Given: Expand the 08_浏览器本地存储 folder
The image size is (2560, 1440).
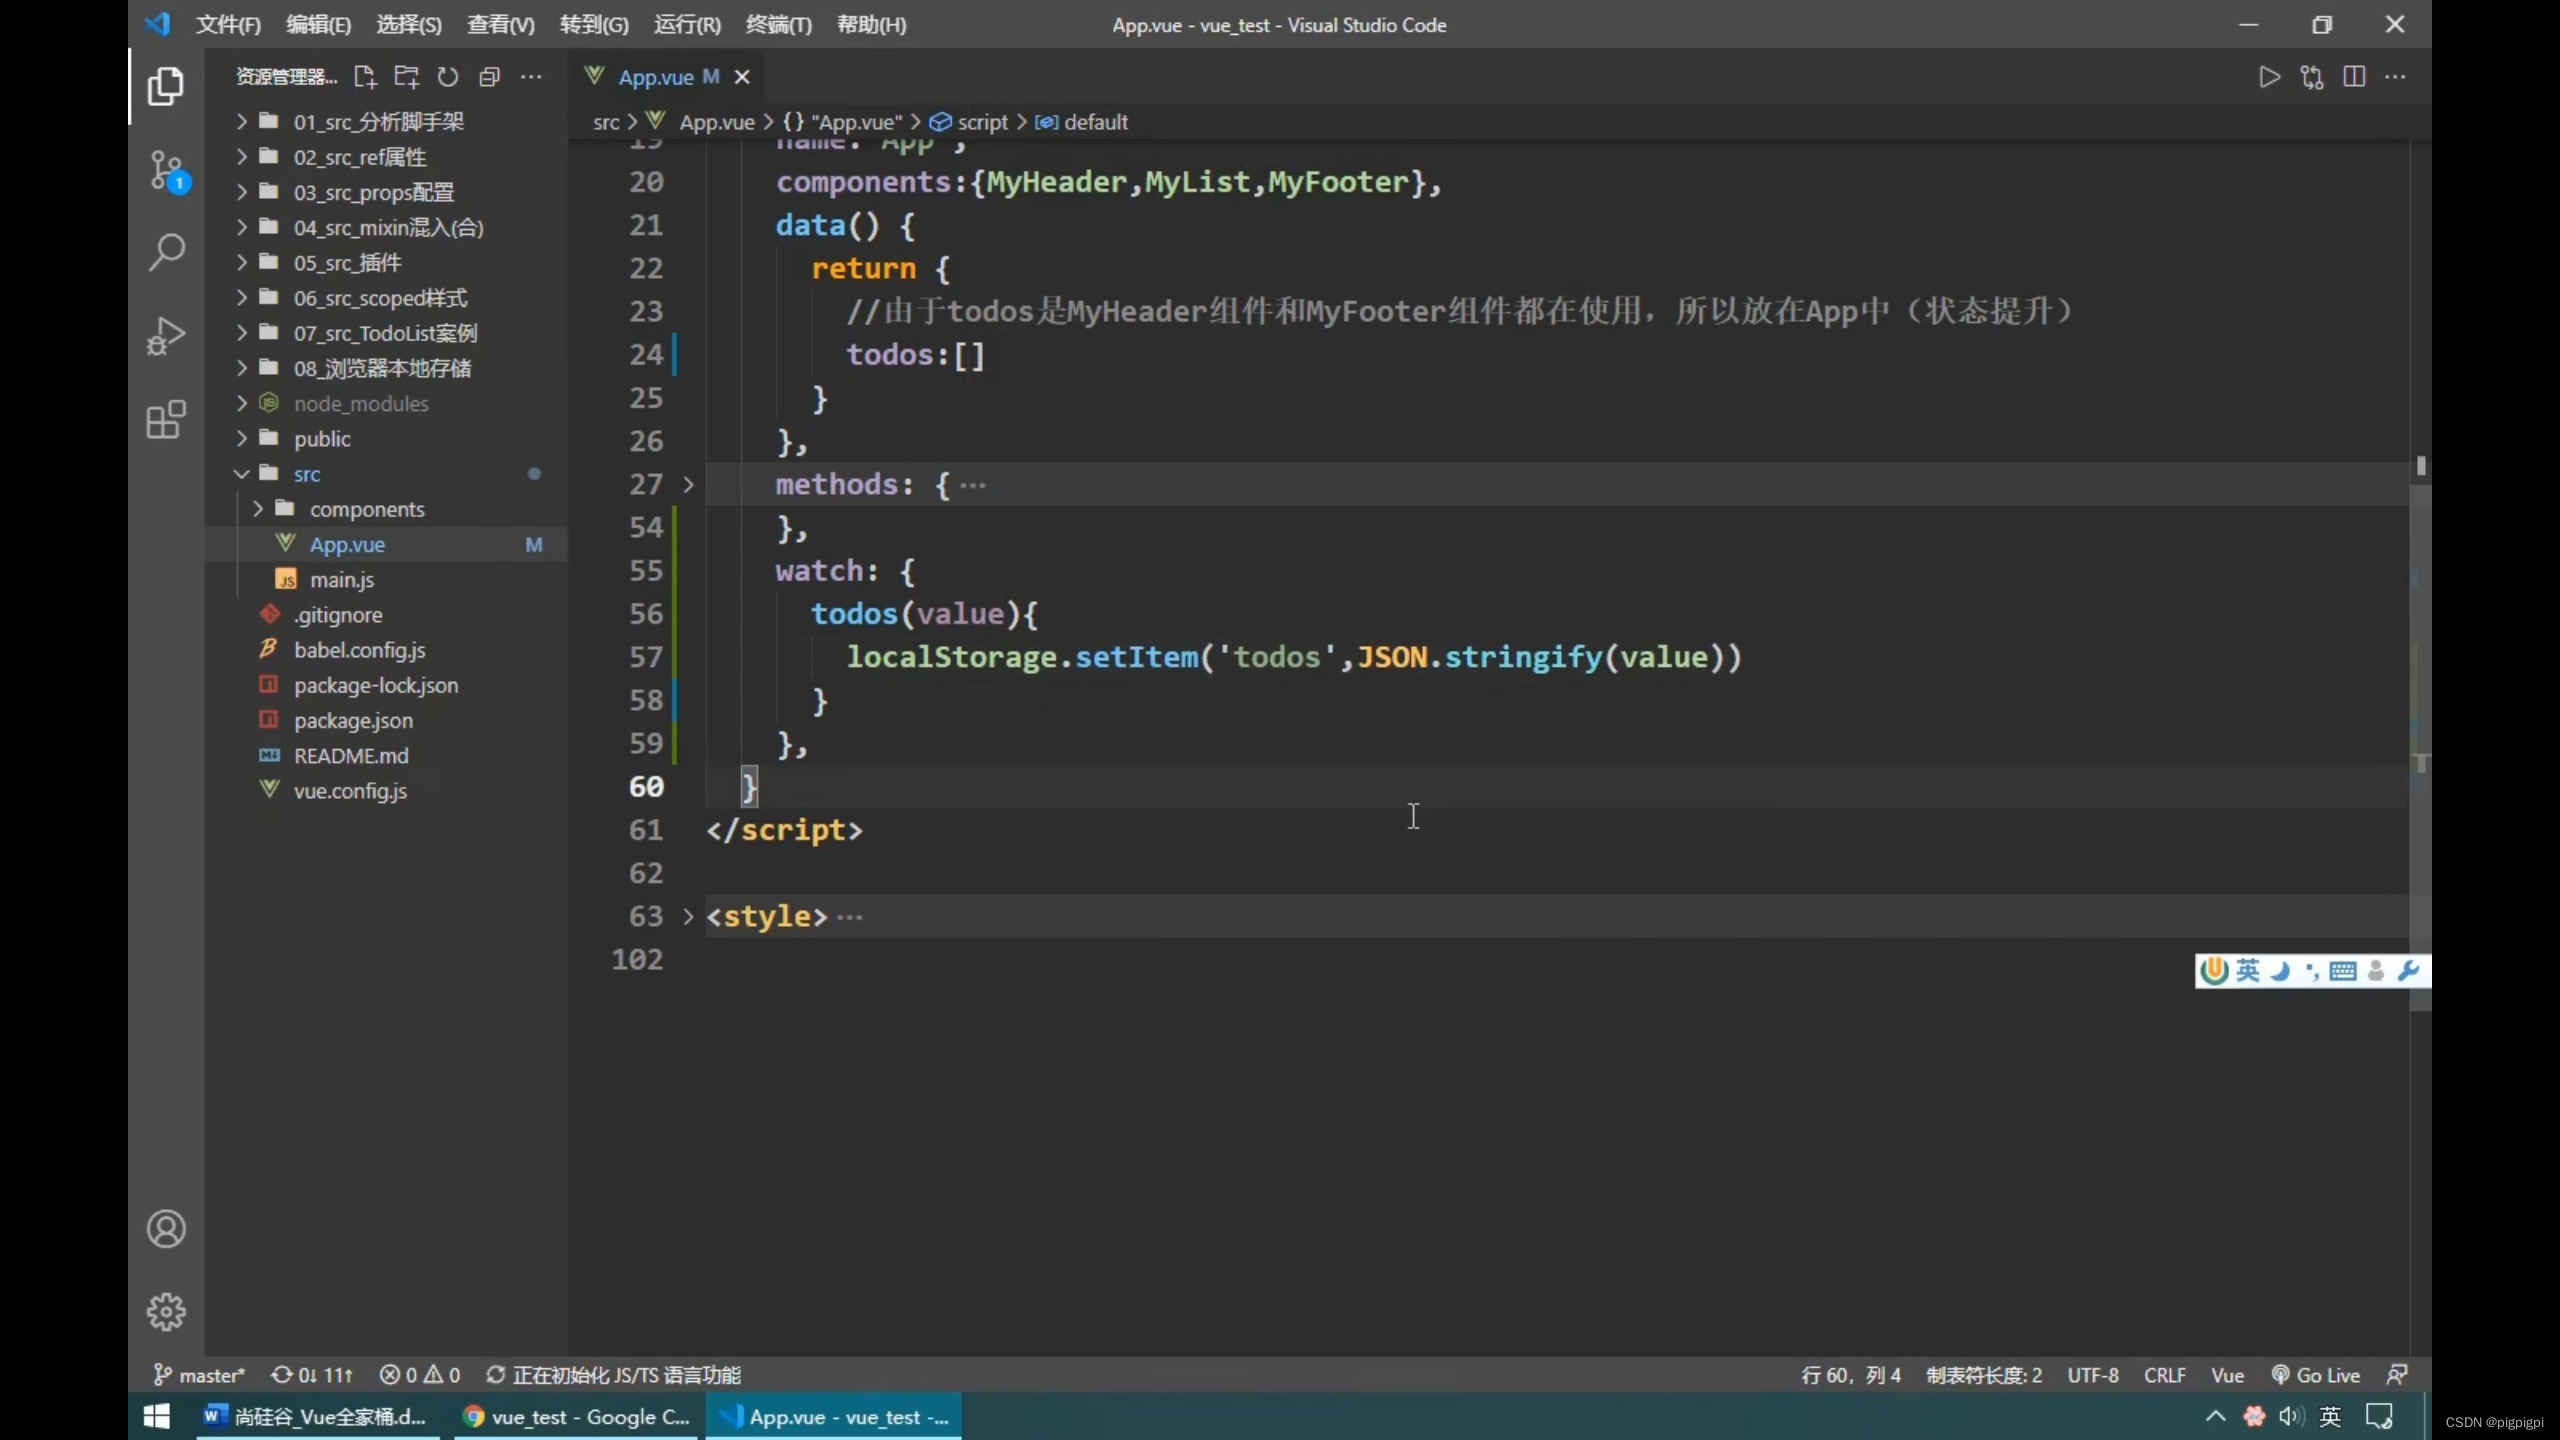Looking at the screenshot, I should pos(386,368).
